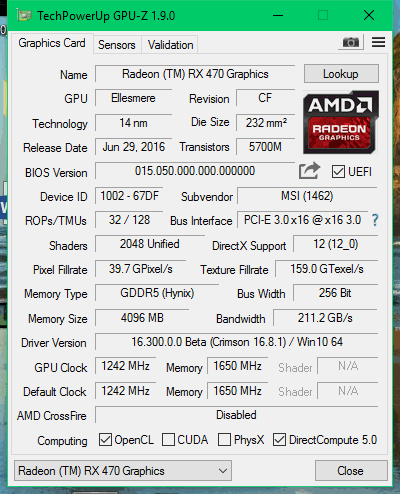
Task: Enable the CUDA checkbox
Action: 168,440
